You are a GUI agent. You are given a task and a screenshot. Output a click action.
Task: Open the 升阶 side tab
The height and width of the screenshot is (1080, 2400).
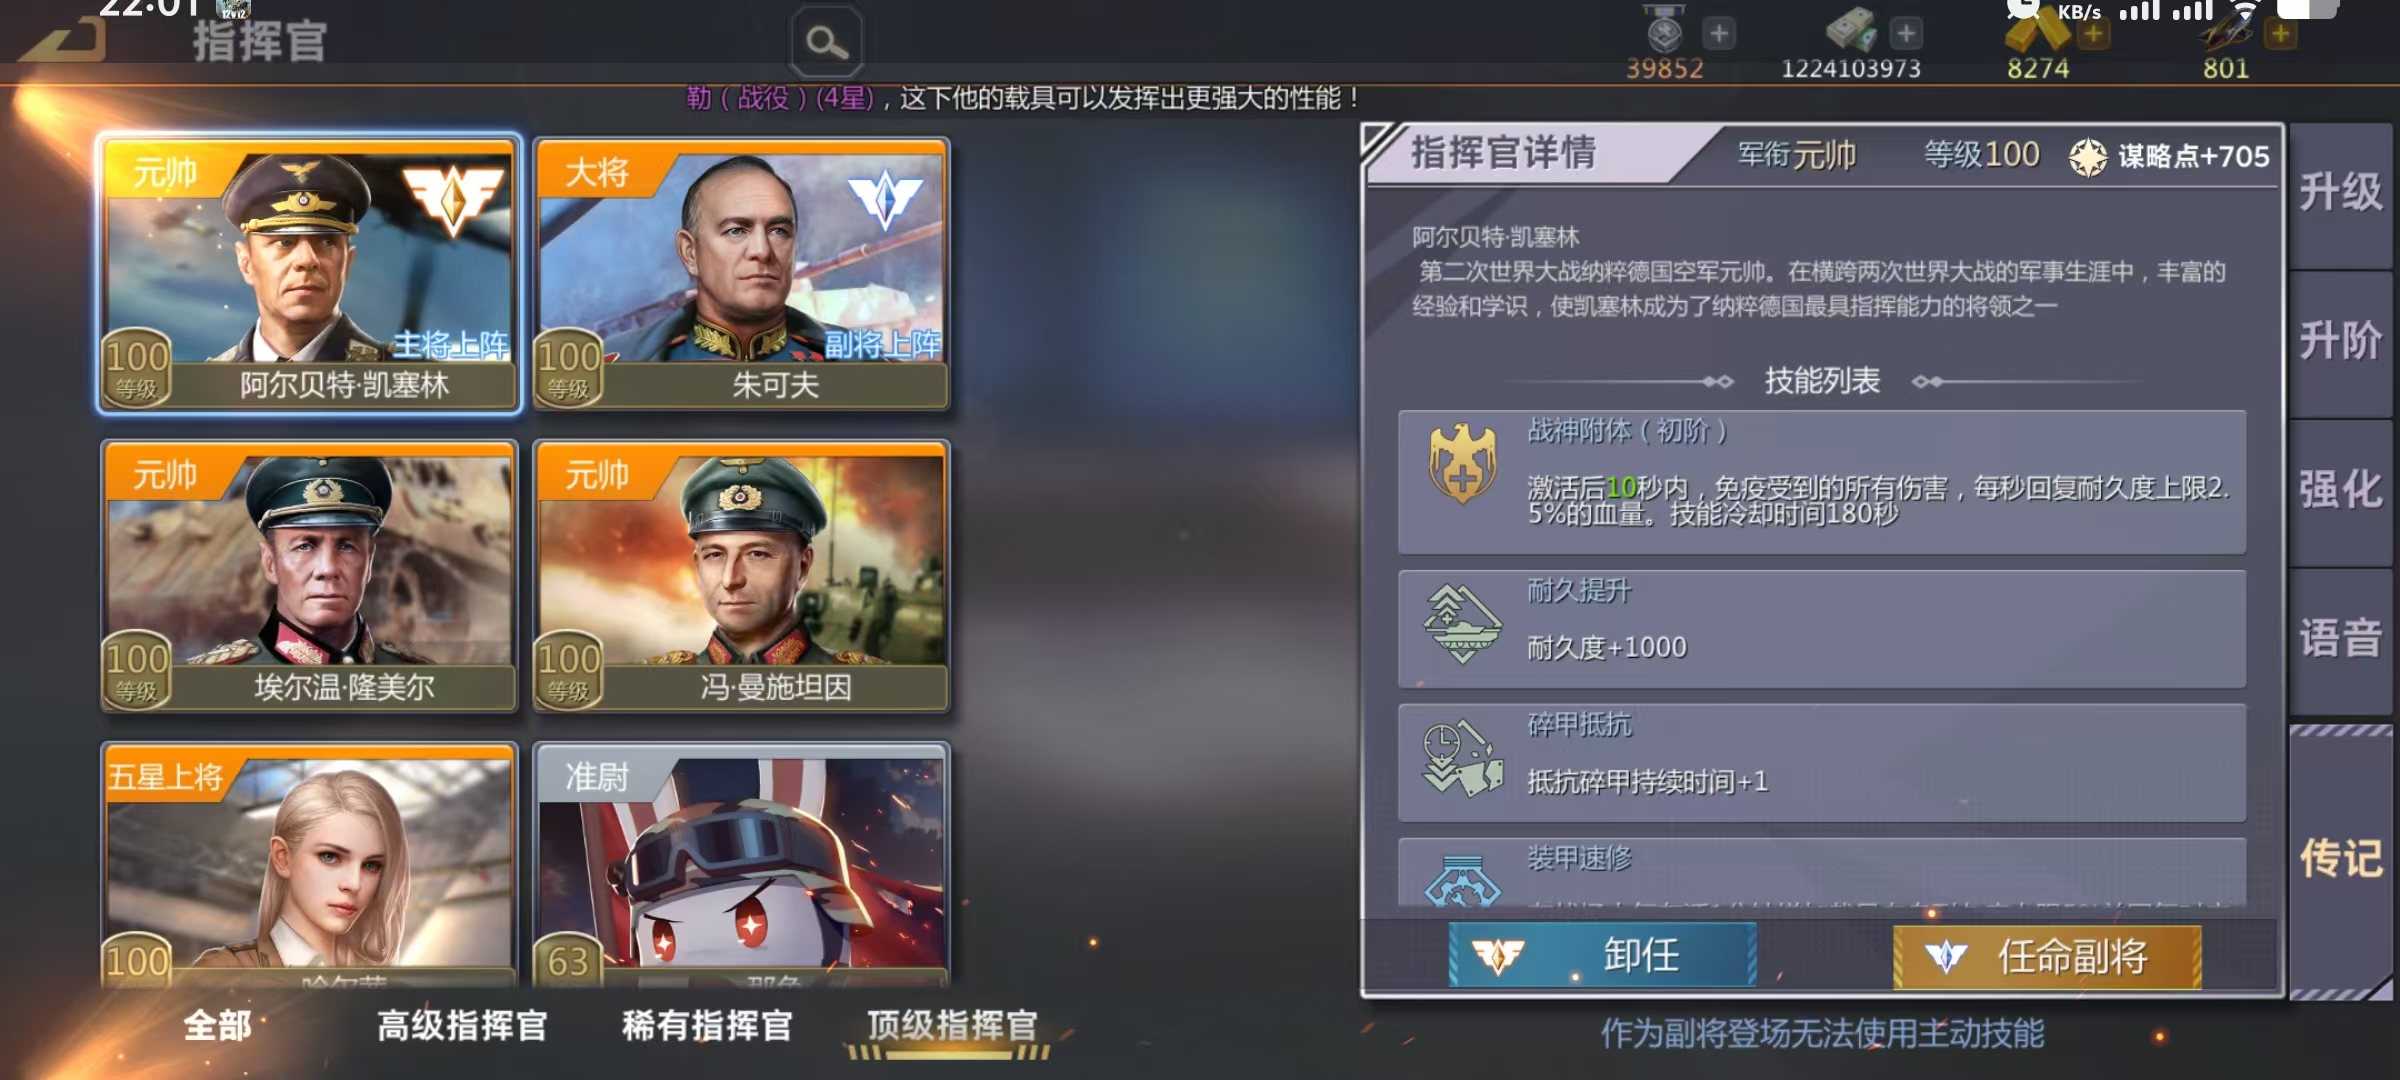click(2340, 343)
